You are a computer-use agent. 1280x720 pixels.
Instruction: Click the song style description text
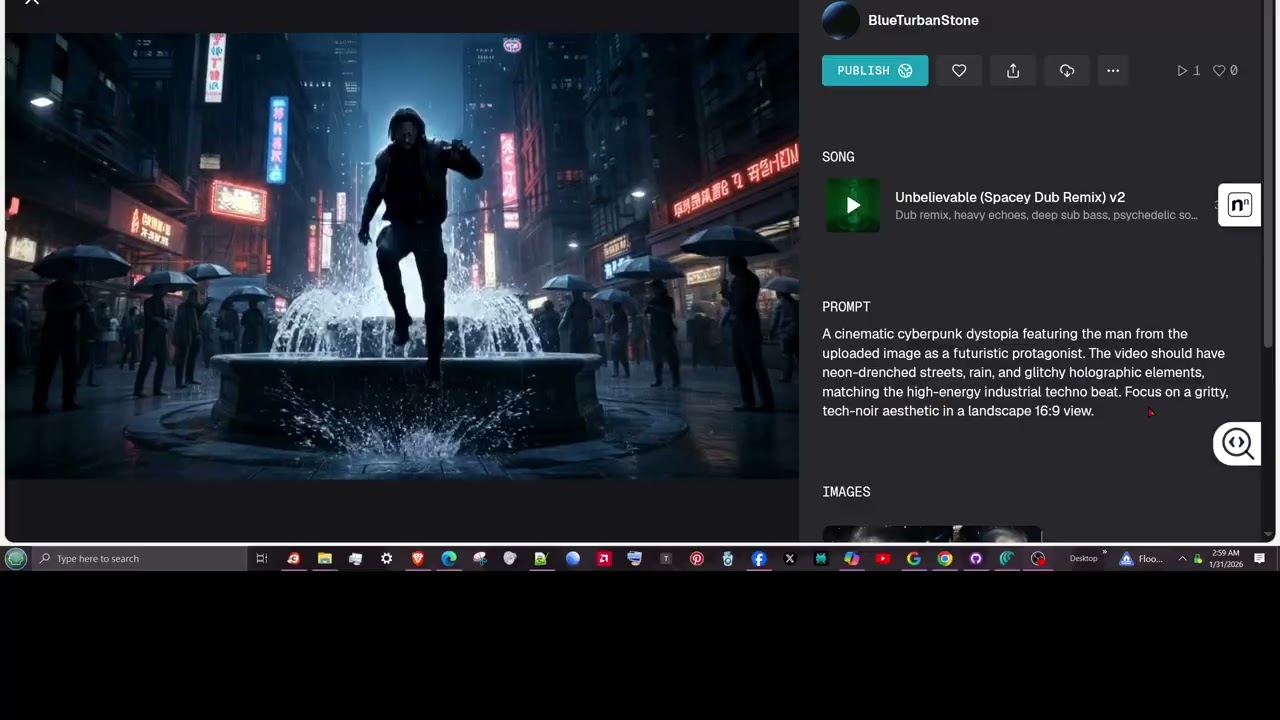1046,215
